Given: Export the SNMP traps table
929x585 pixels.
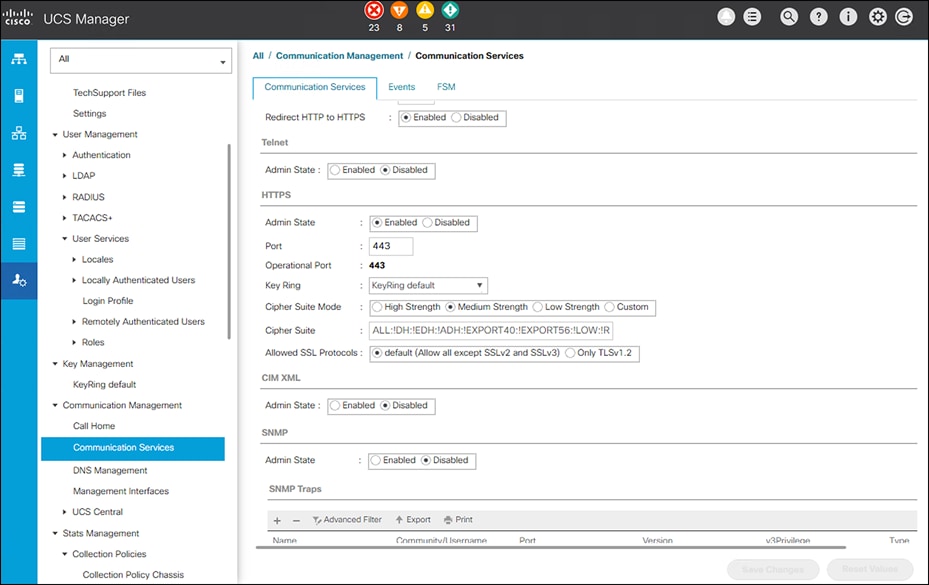Looking at the screenshot, I should (x=413, y=520).
